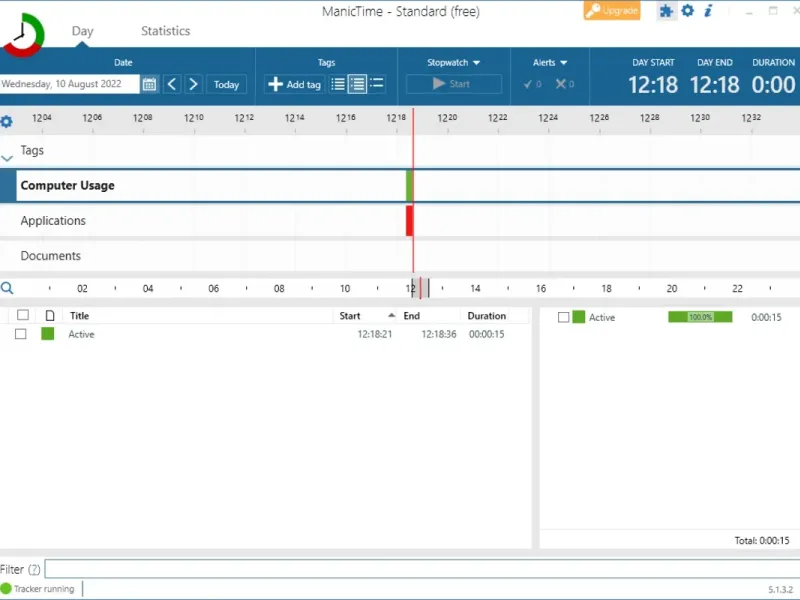Open the info icon in title bar
The width and height of the screenshot is (800, 600).
coord(708,10)
